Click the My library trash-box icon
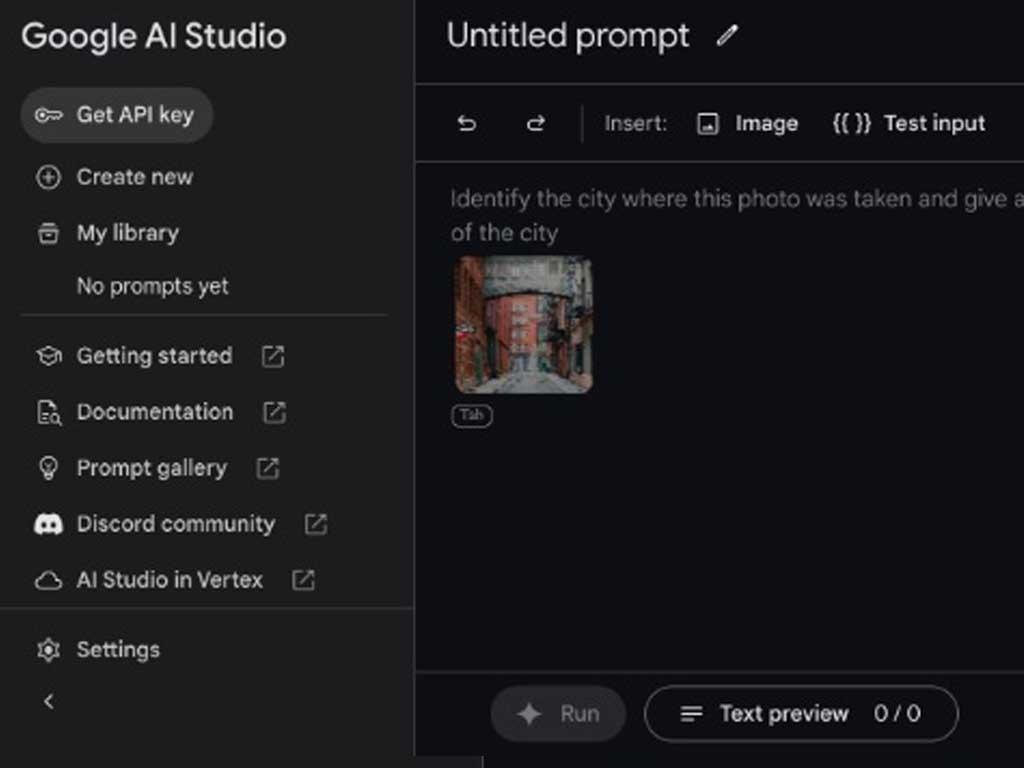Viewport: 1024px width, 768px height. coord(48,233)
